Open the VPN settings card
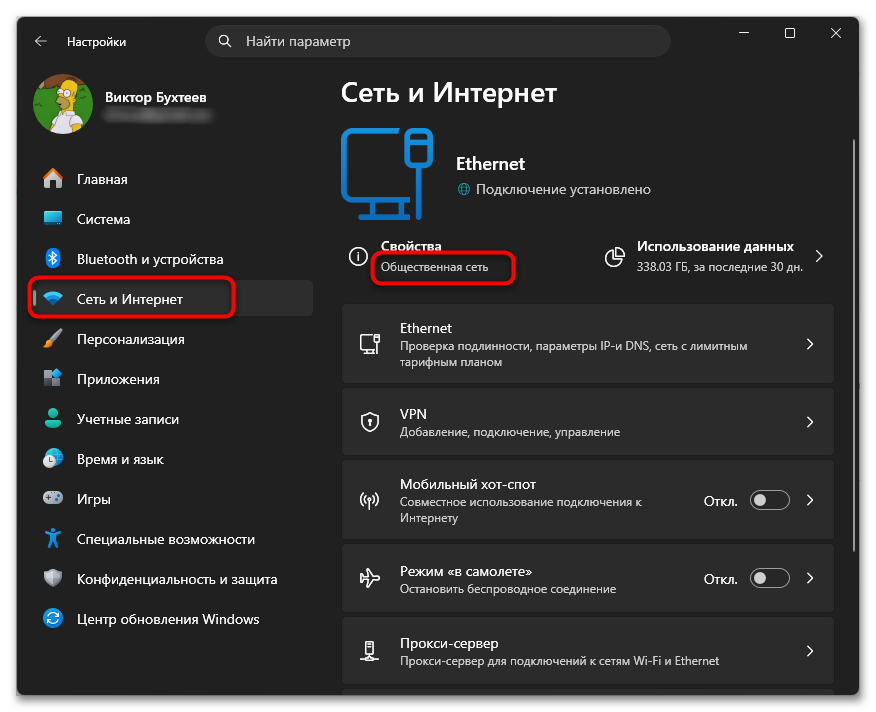The height and width of the screenshot is (712, 876). [587, 422]
